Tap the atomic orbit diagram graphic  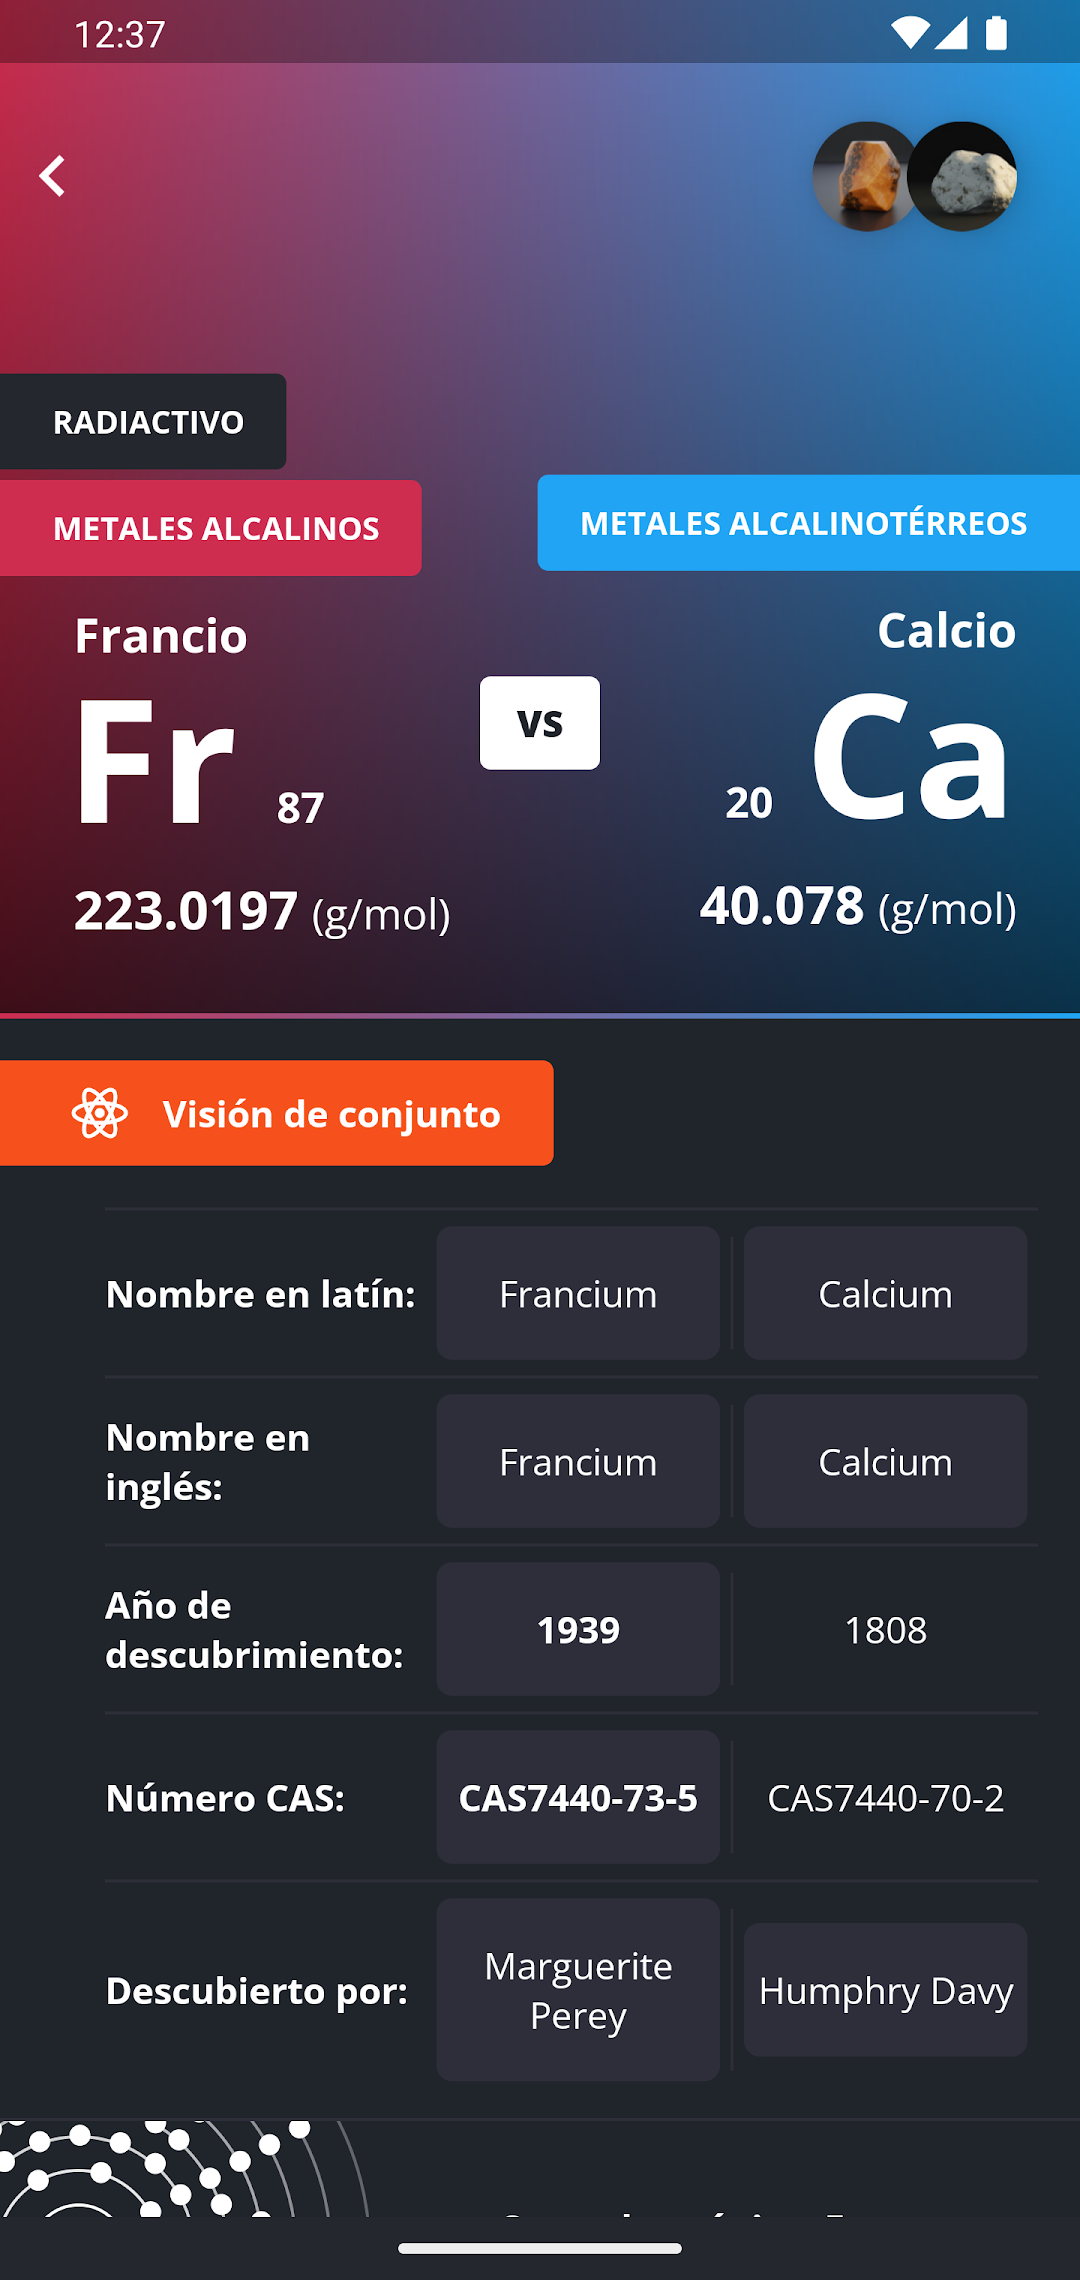pyautogui.click(x=185, y=2168)
